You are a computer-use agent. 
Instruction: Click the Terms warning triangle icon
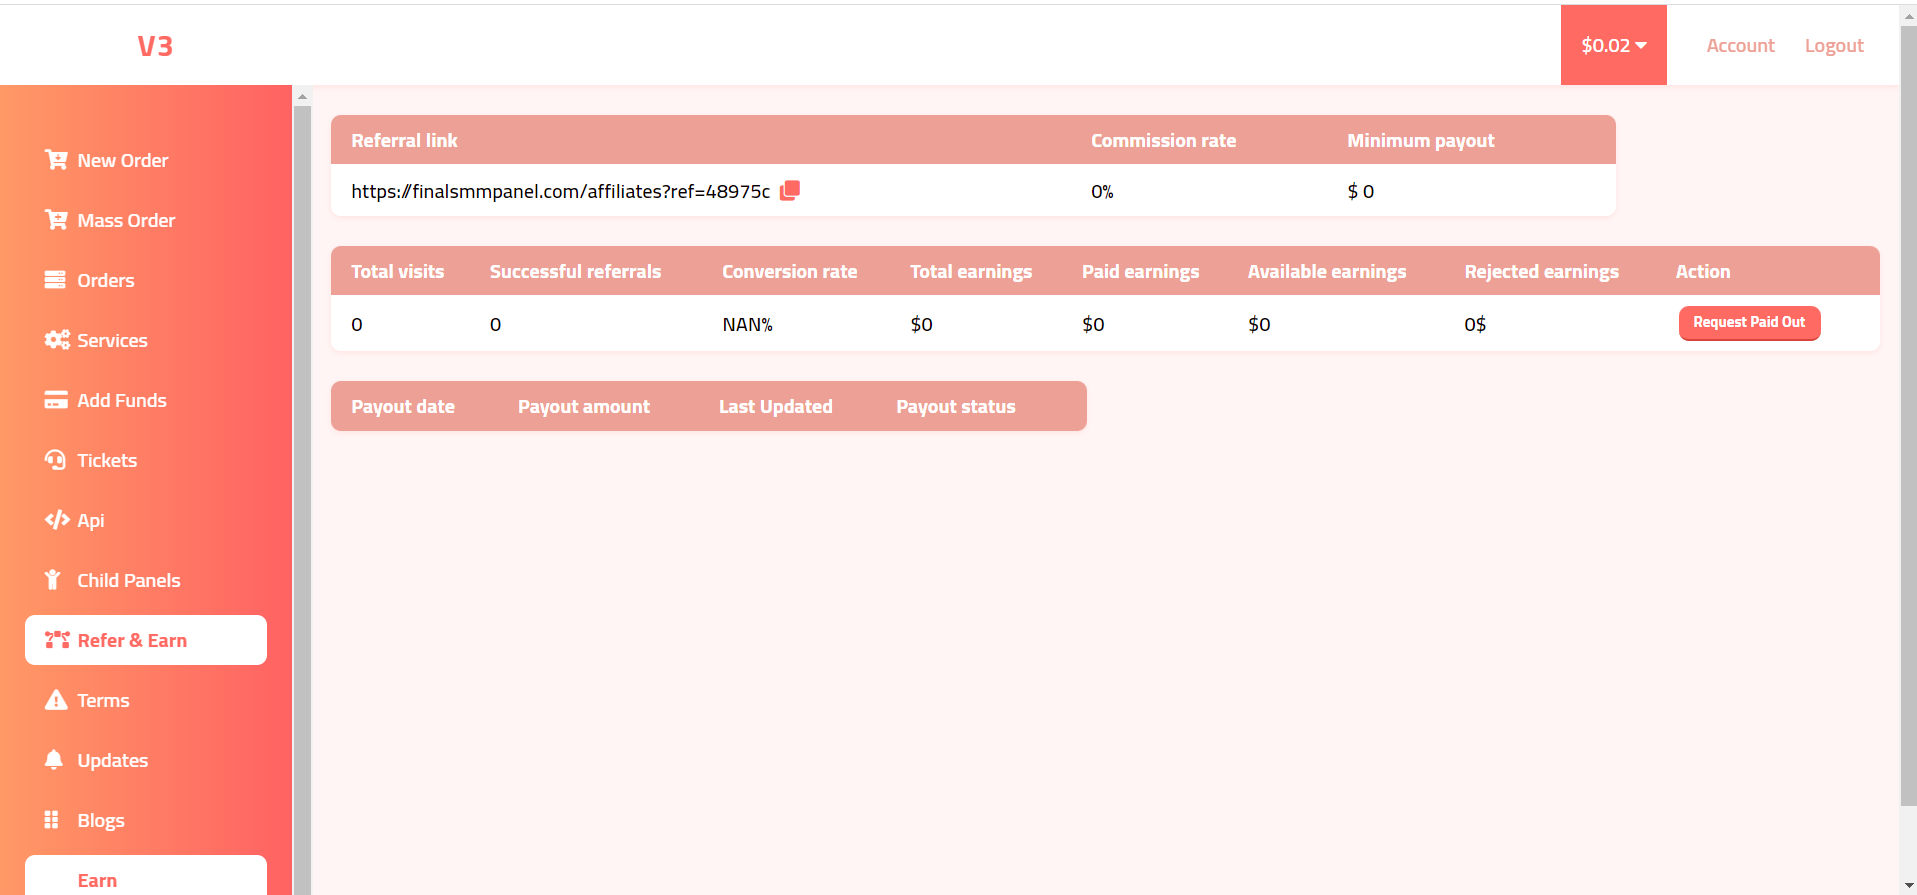click(56, 700)
